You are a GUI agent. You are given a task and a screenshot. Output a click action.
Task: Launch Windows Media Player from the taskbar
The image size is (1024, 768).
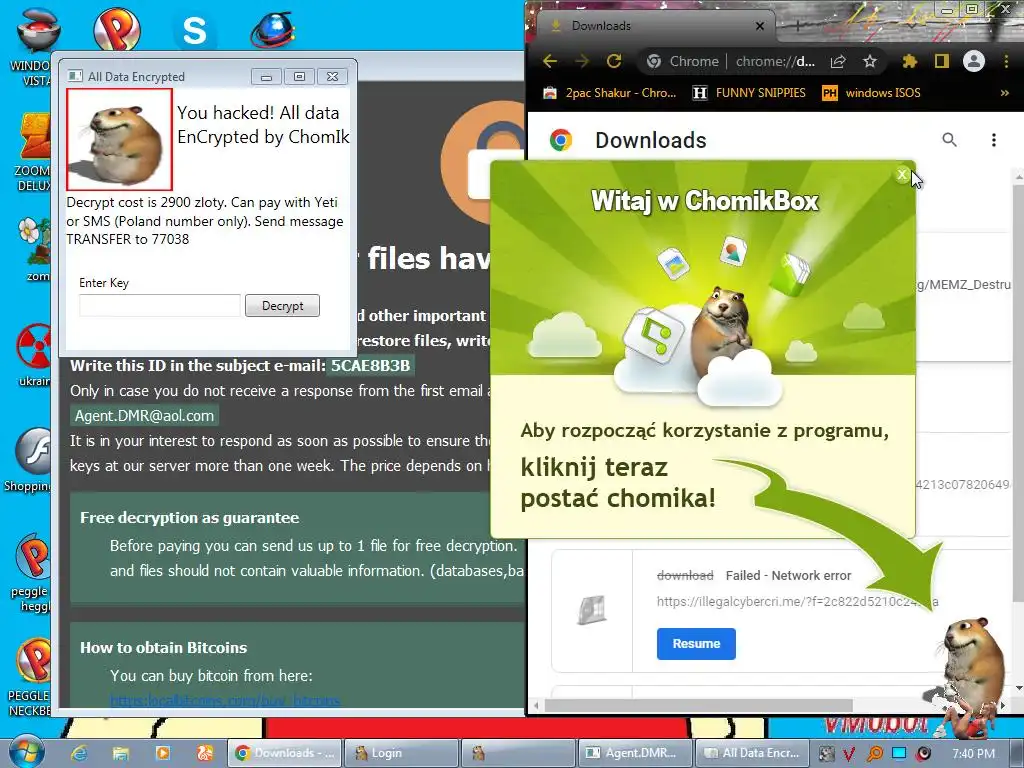click(163, 753)
